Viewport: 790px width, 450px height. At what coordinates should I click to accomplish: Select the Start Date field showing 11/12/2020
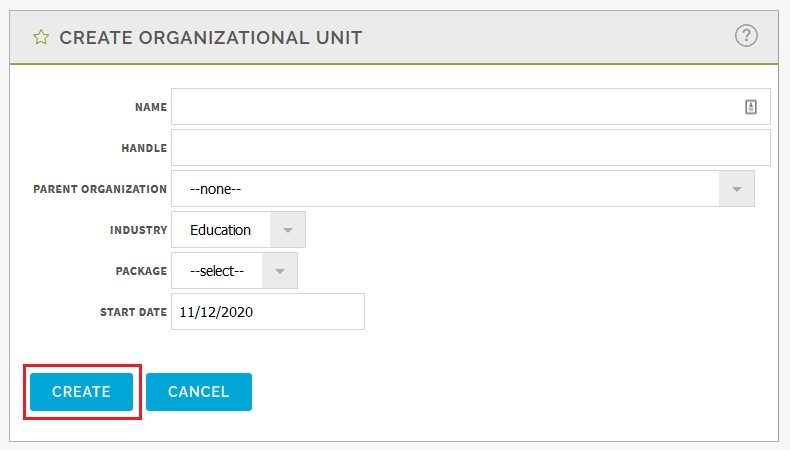click(267, 312)
